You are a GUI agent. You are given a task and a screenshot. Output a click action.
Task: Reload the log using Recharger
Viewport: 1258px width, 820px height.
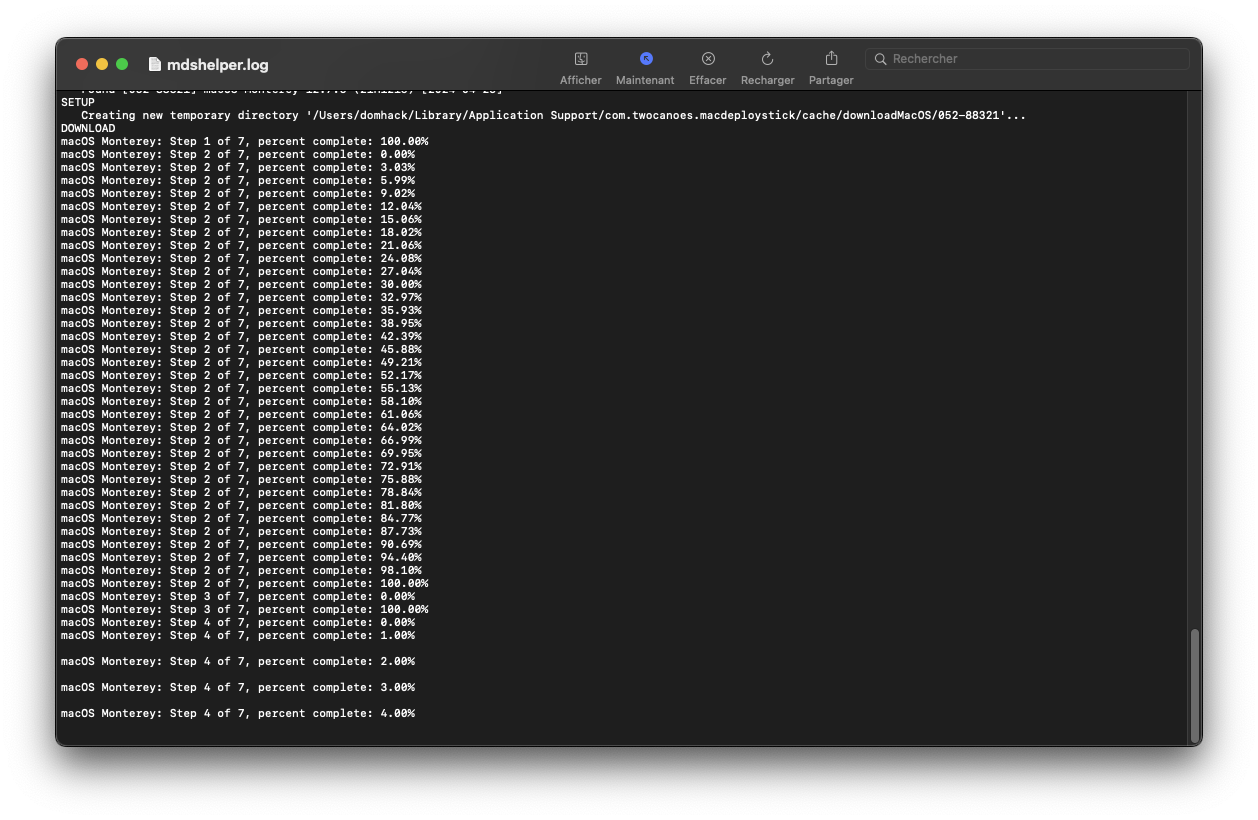pos(768,59)
